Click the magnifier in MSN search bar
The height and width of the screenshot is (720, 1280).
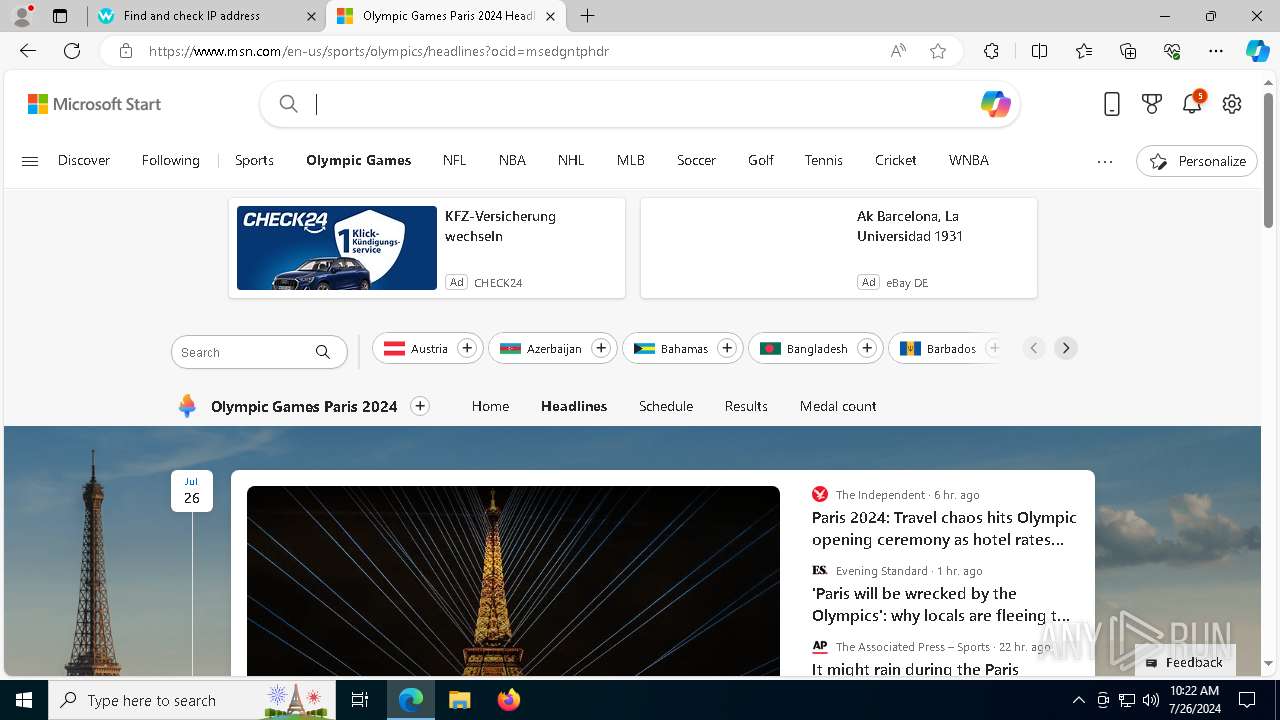pyautogui.click(x=288, y=104)
